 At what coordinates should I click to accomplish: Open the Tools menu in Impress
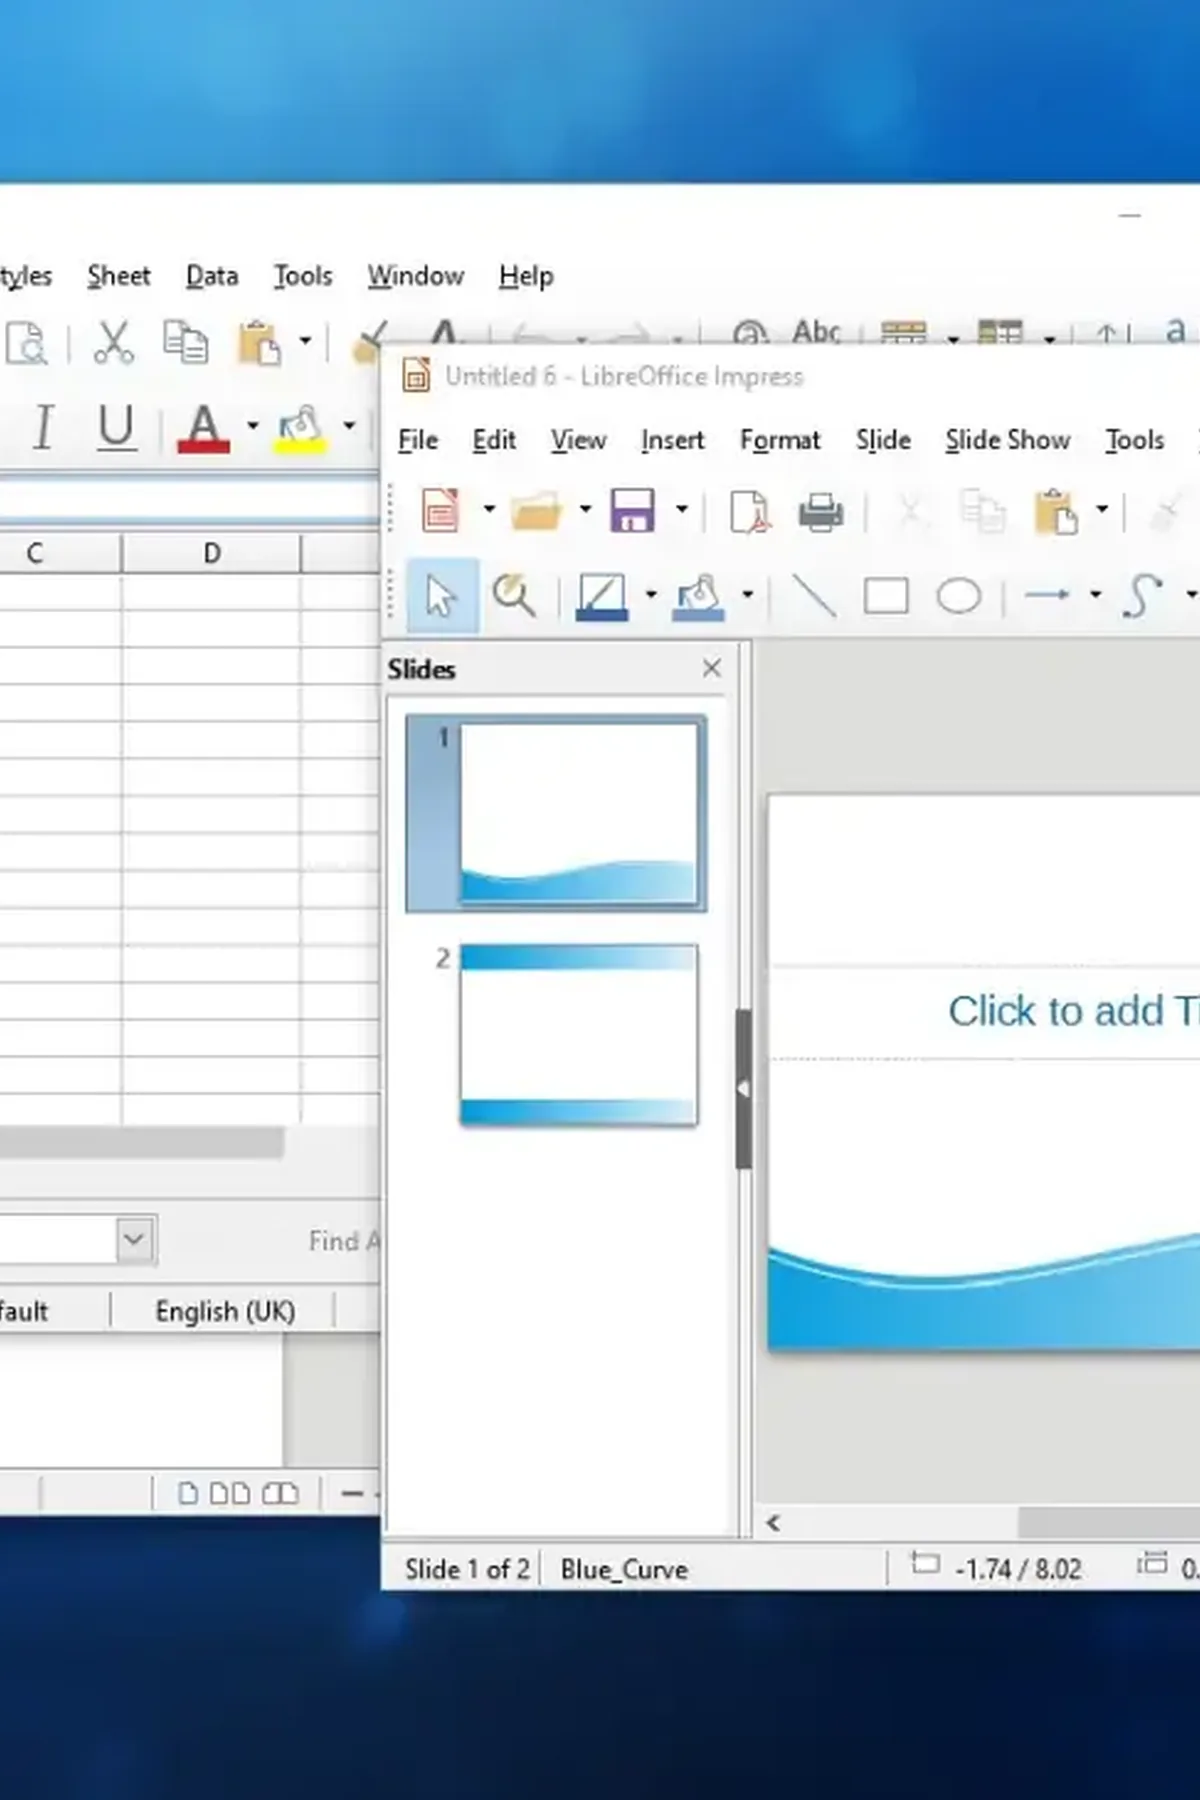tap(1134, 440)
